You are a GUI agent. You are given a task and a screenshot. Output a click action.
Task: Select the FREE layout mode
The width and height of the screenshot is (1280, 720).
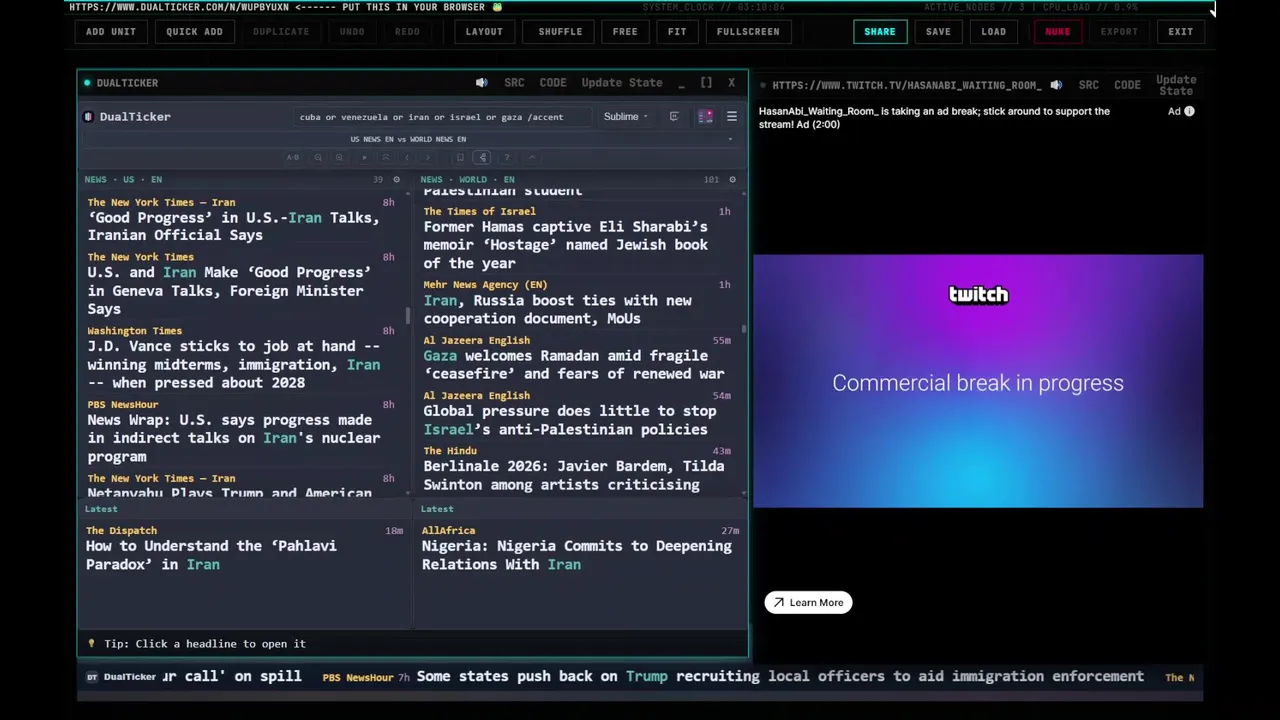[x=625, y=31]
